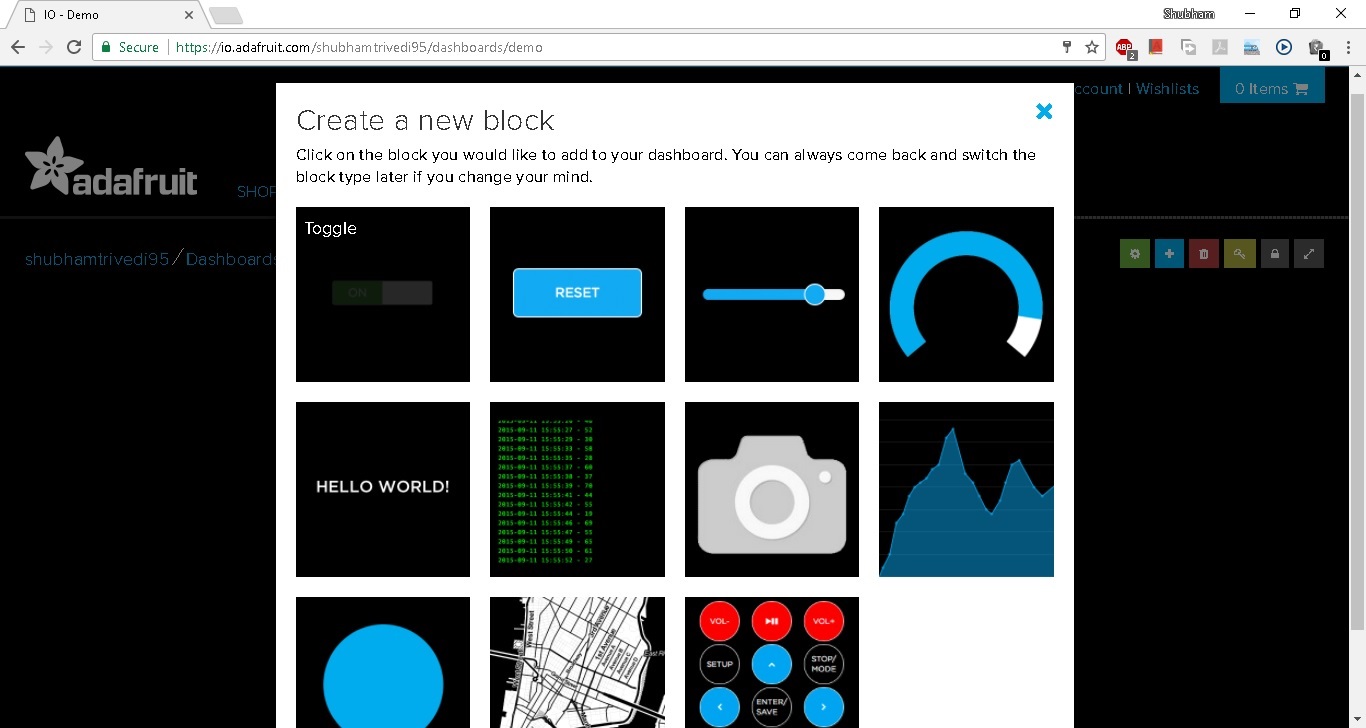Viewport: 1366px width, 728px height.
Task: Select the blue color picker block
Action: click(383, 662)
